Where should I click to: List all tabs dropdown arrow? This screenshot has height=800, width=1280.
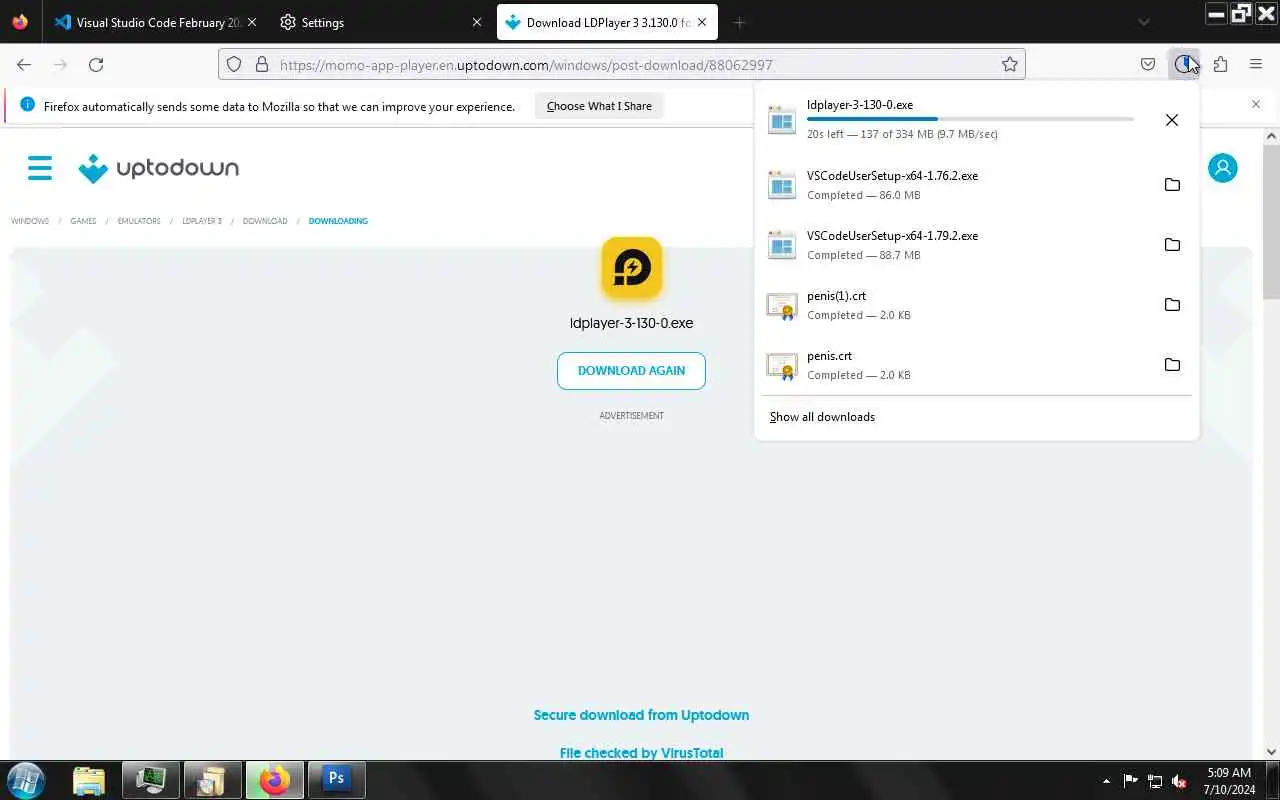pyautogui.click(x=1144, y=22)
